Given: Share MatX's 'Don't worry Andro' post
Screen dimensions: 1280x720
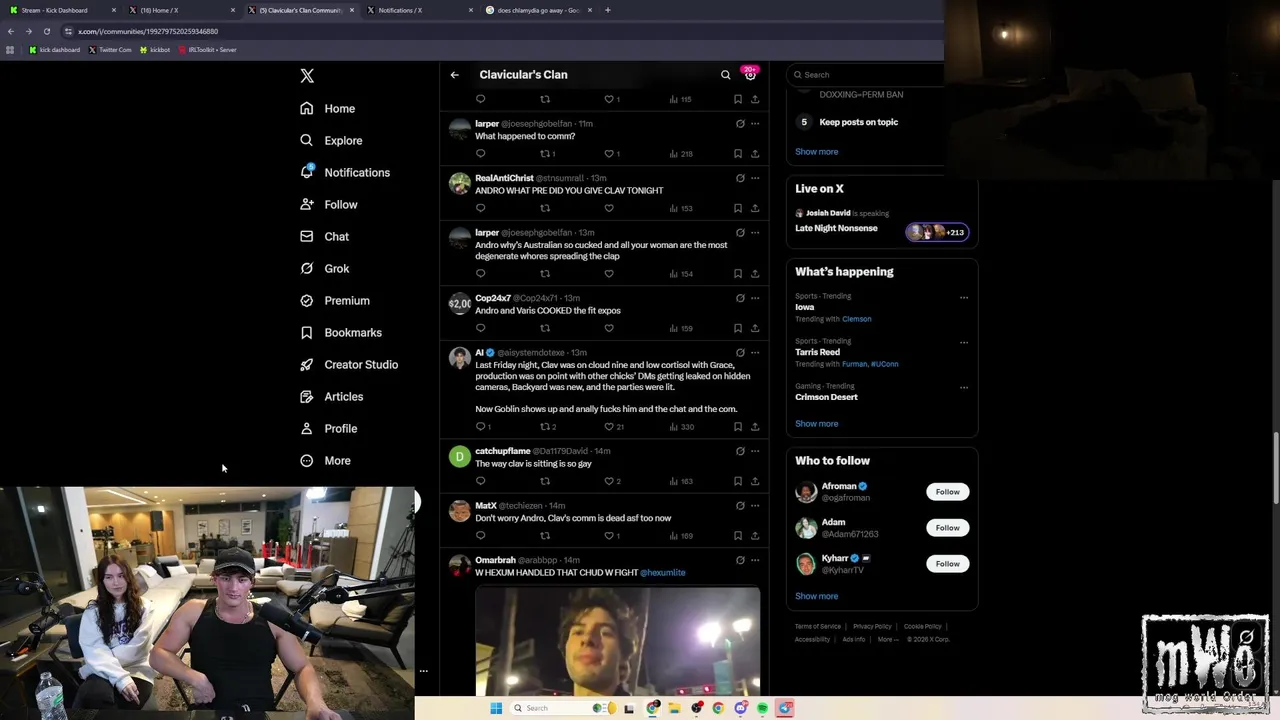Looking at the screenshot, I should point(755,536).
